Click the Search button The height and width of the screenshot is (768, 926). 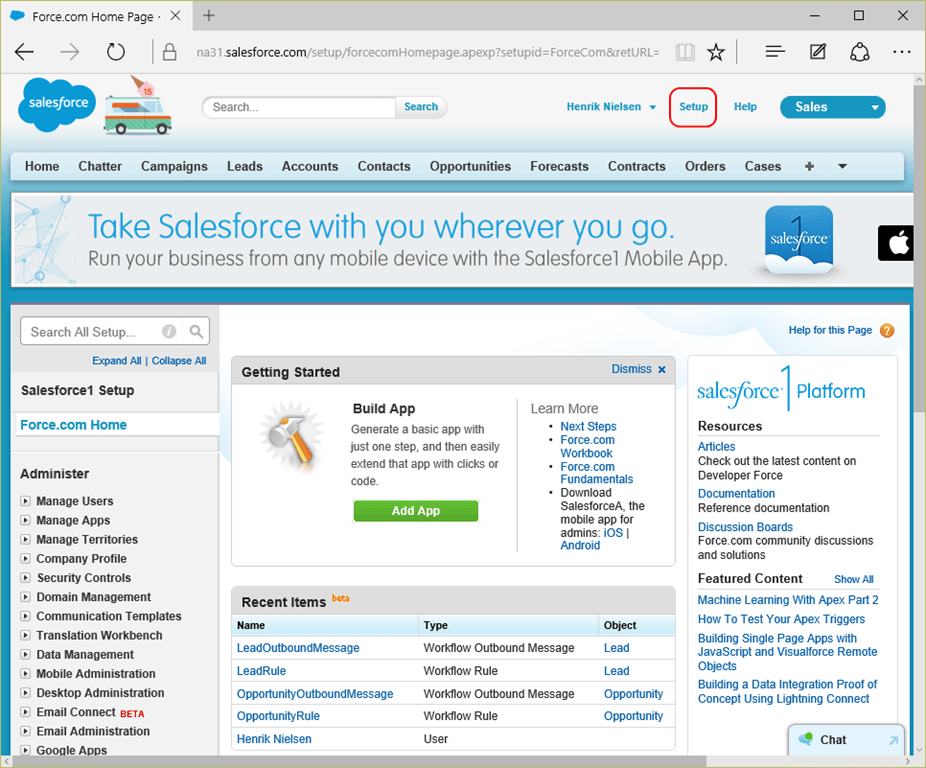pos(421,107)
